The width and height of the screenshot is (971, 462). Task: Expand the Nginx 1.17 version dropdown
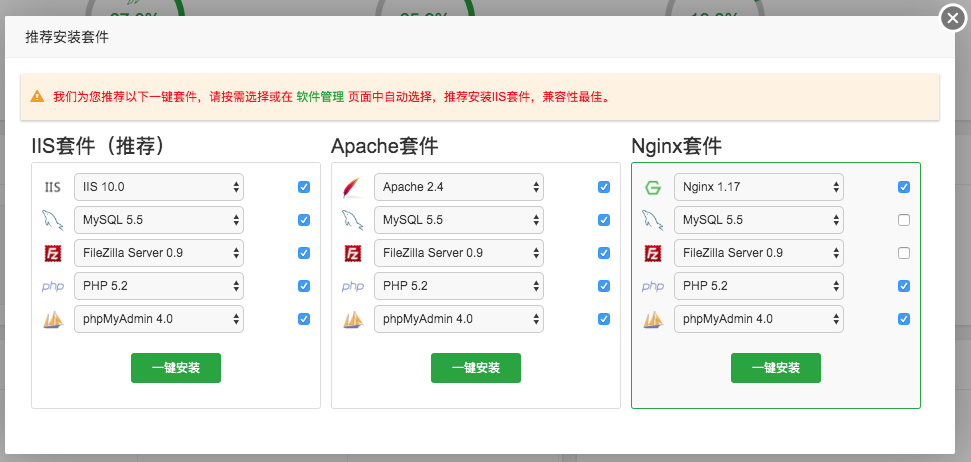[758, 187]
